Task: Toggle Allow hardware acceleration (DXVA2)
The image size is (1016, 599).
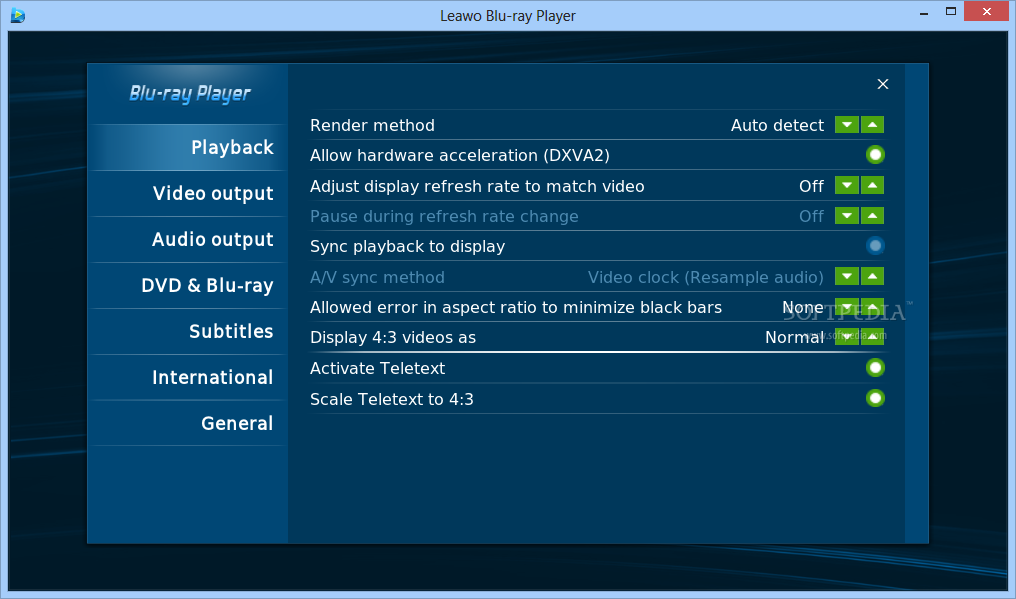Action: tap(875, 155)
